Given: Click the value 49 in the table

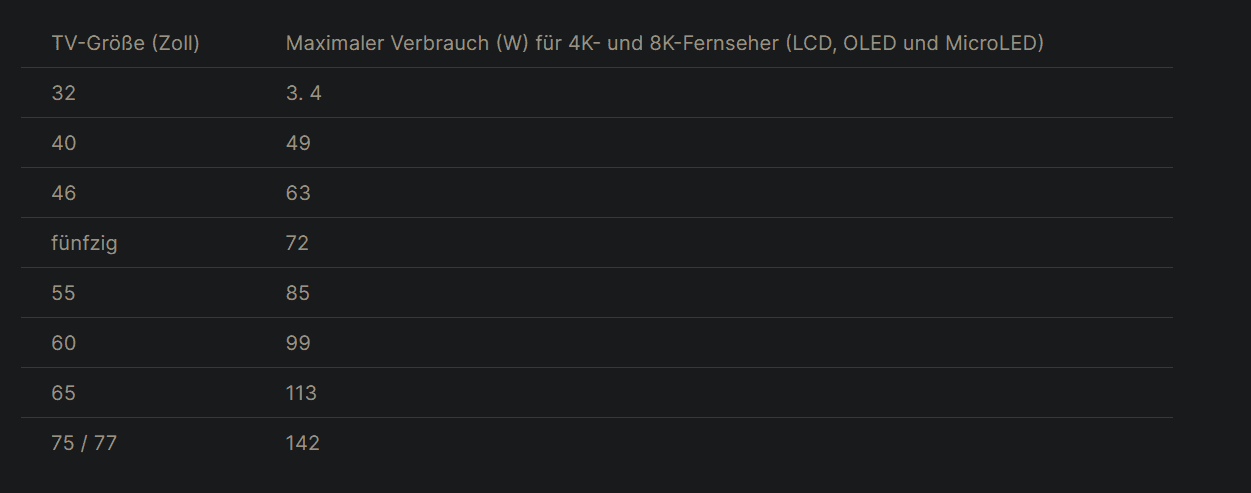Looking at the screenshot, I should [298, 143].
